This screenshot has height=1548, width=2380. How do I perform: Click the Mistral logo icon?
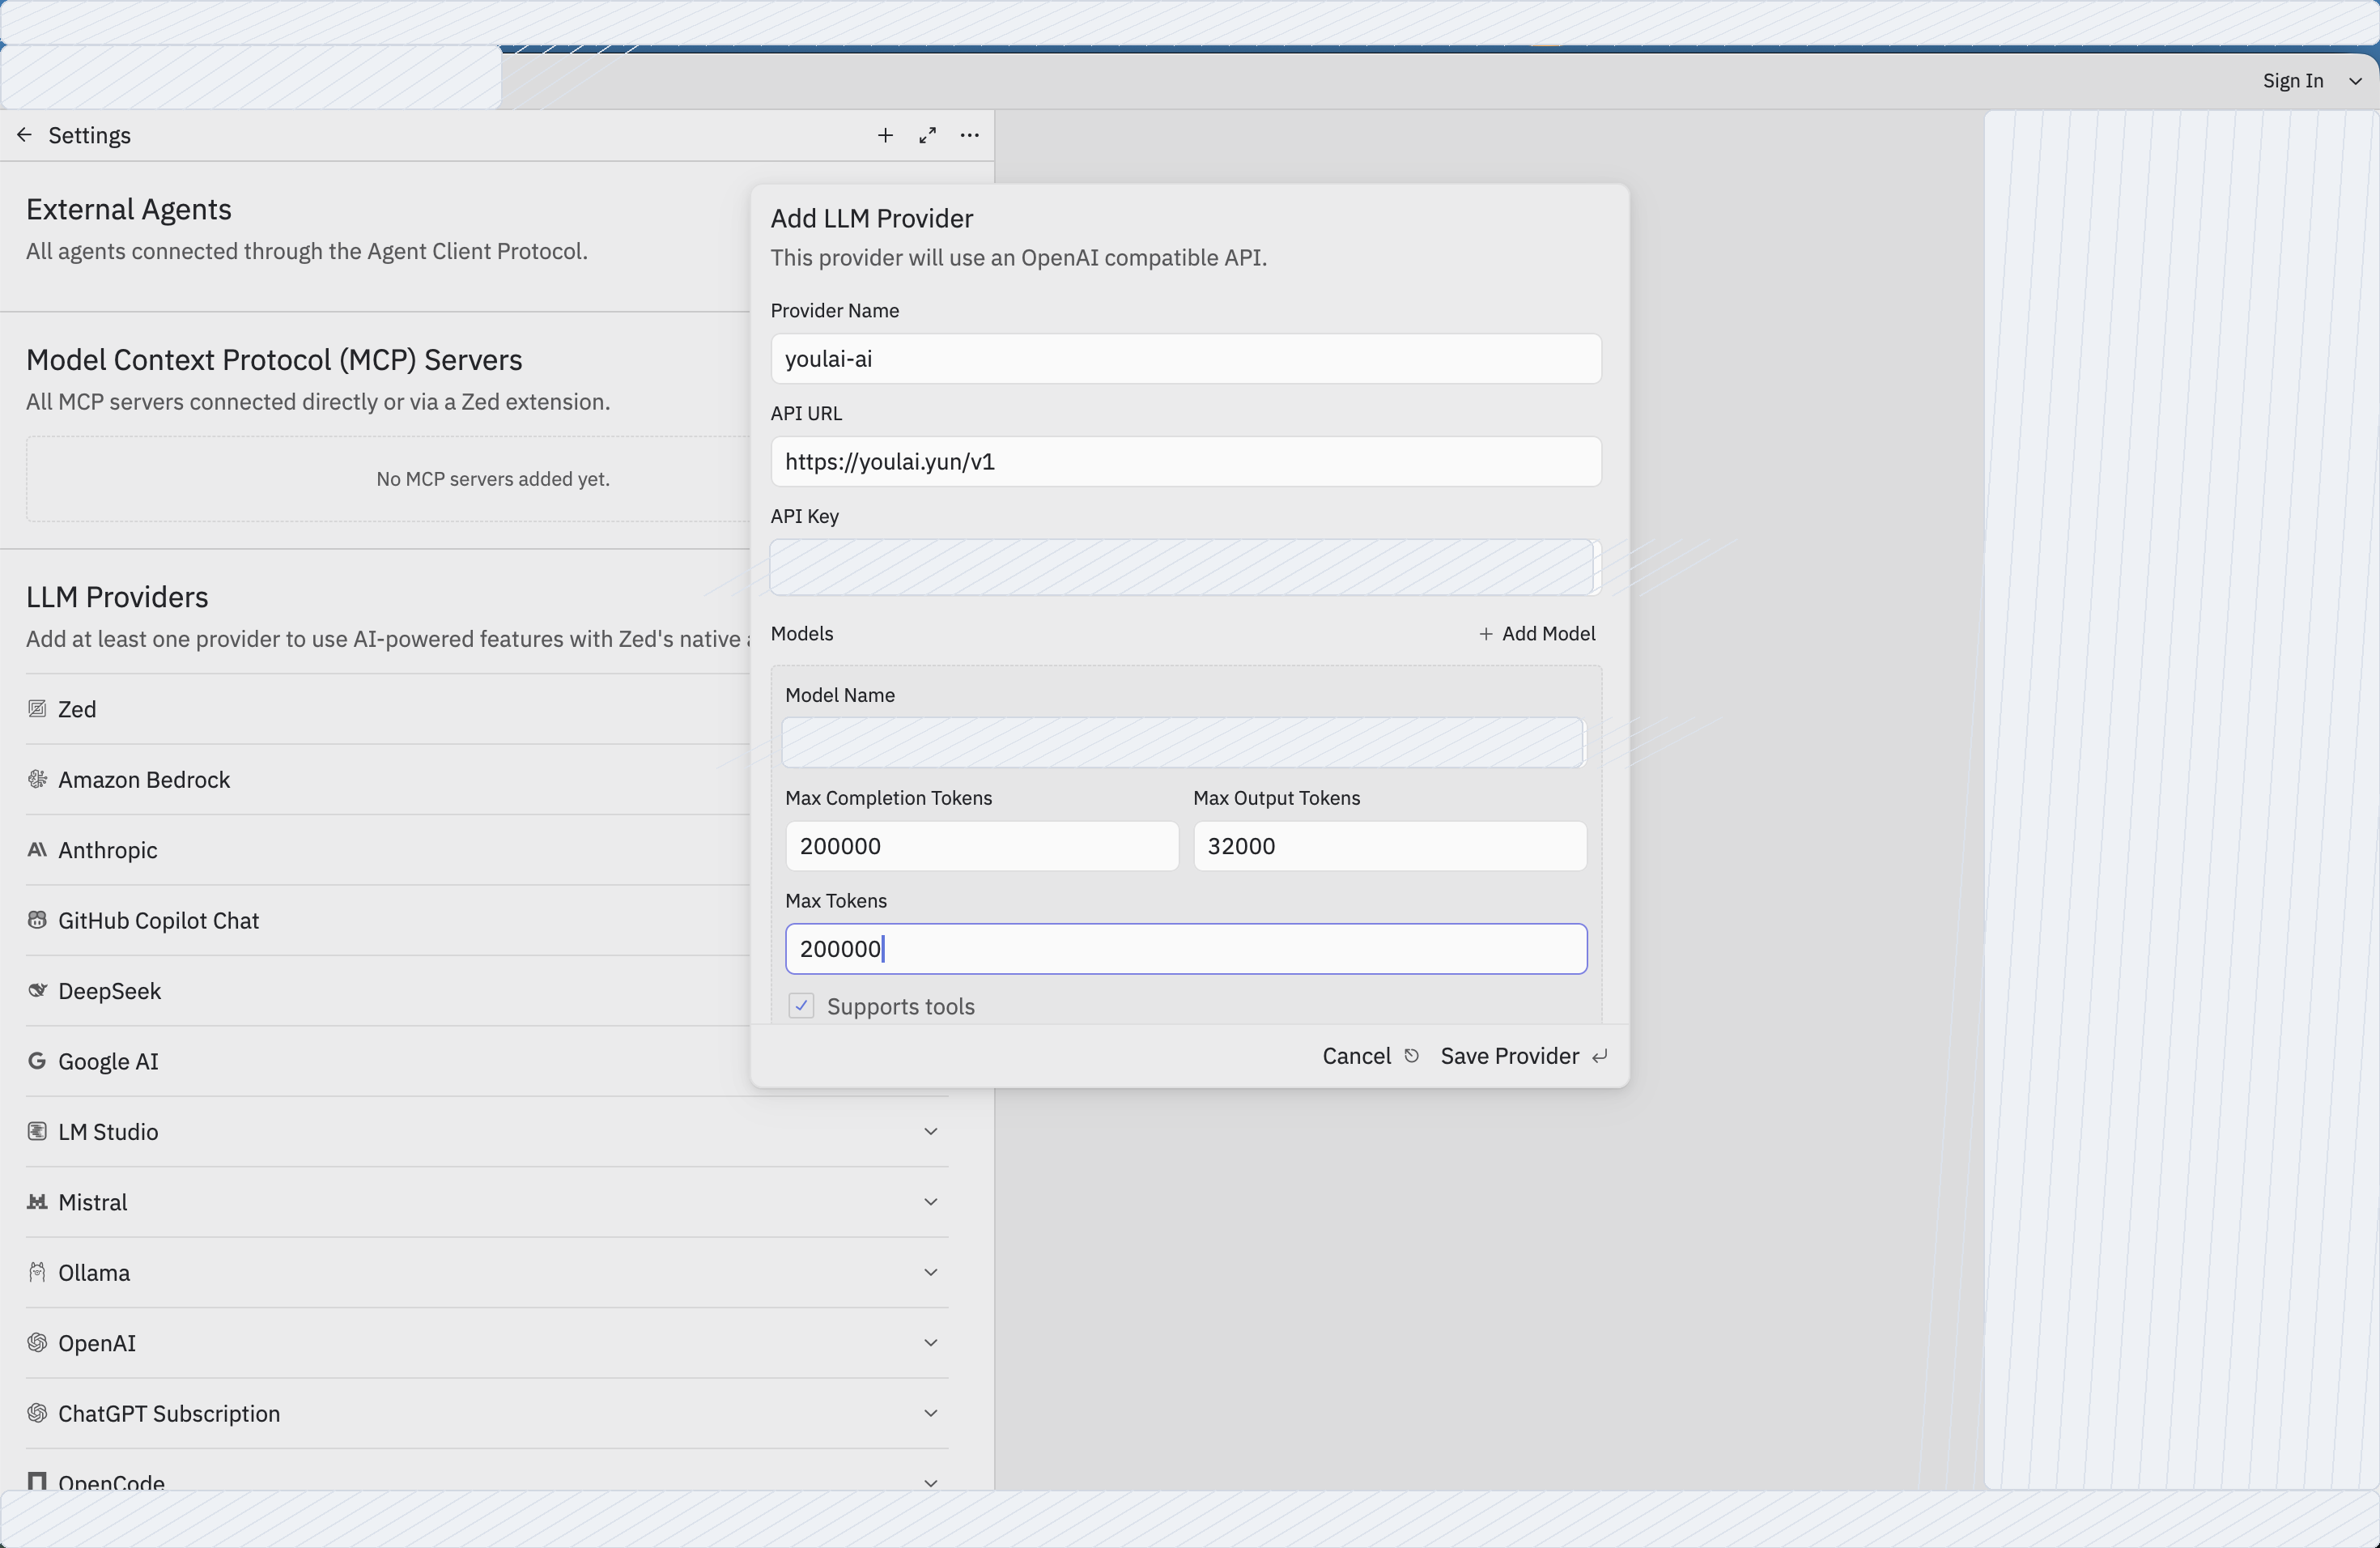click(37, 1202)
